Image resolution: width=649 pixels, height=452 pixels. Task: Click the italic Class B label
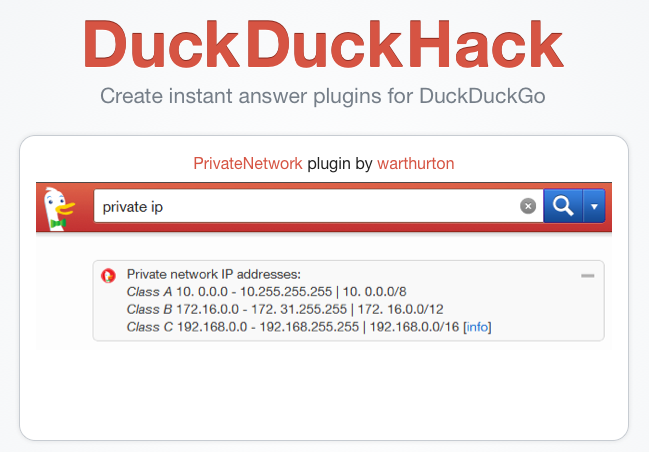(149, 310)
